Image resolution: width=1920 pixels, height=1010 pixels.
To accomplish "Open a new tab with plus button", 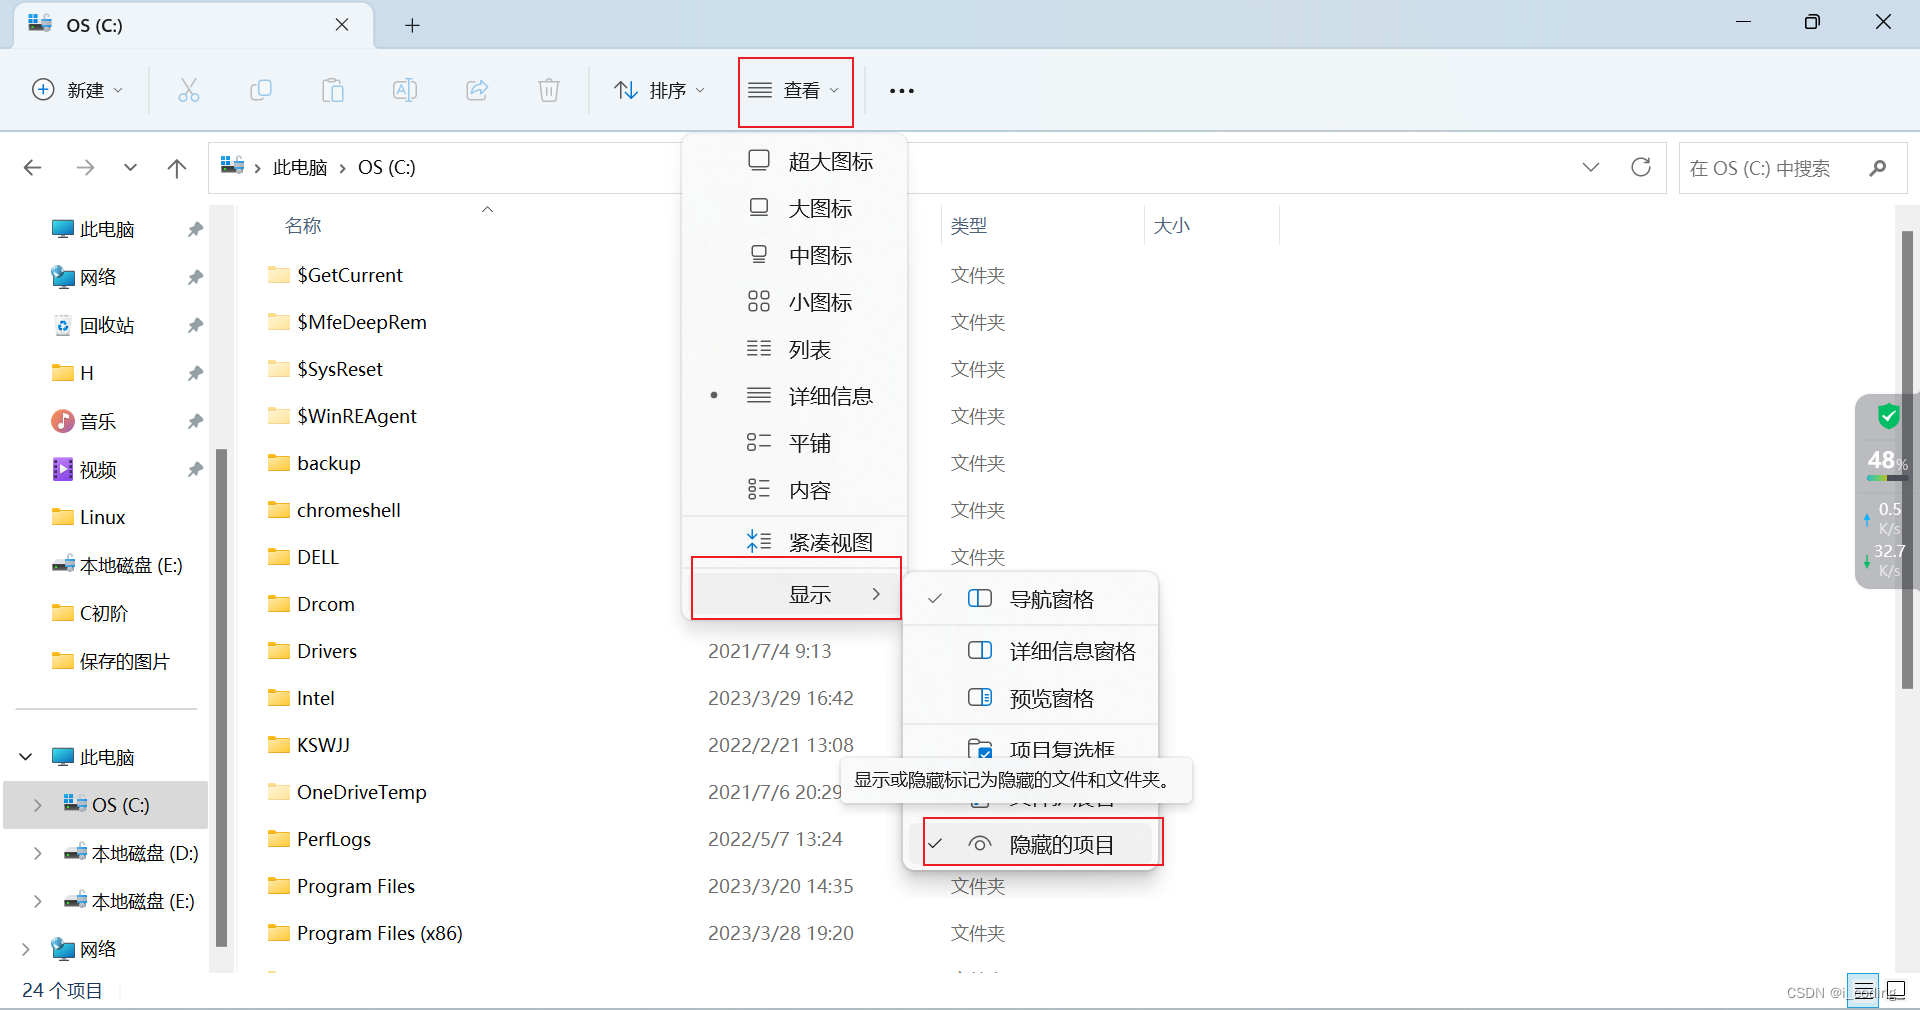I will (412, 25).
